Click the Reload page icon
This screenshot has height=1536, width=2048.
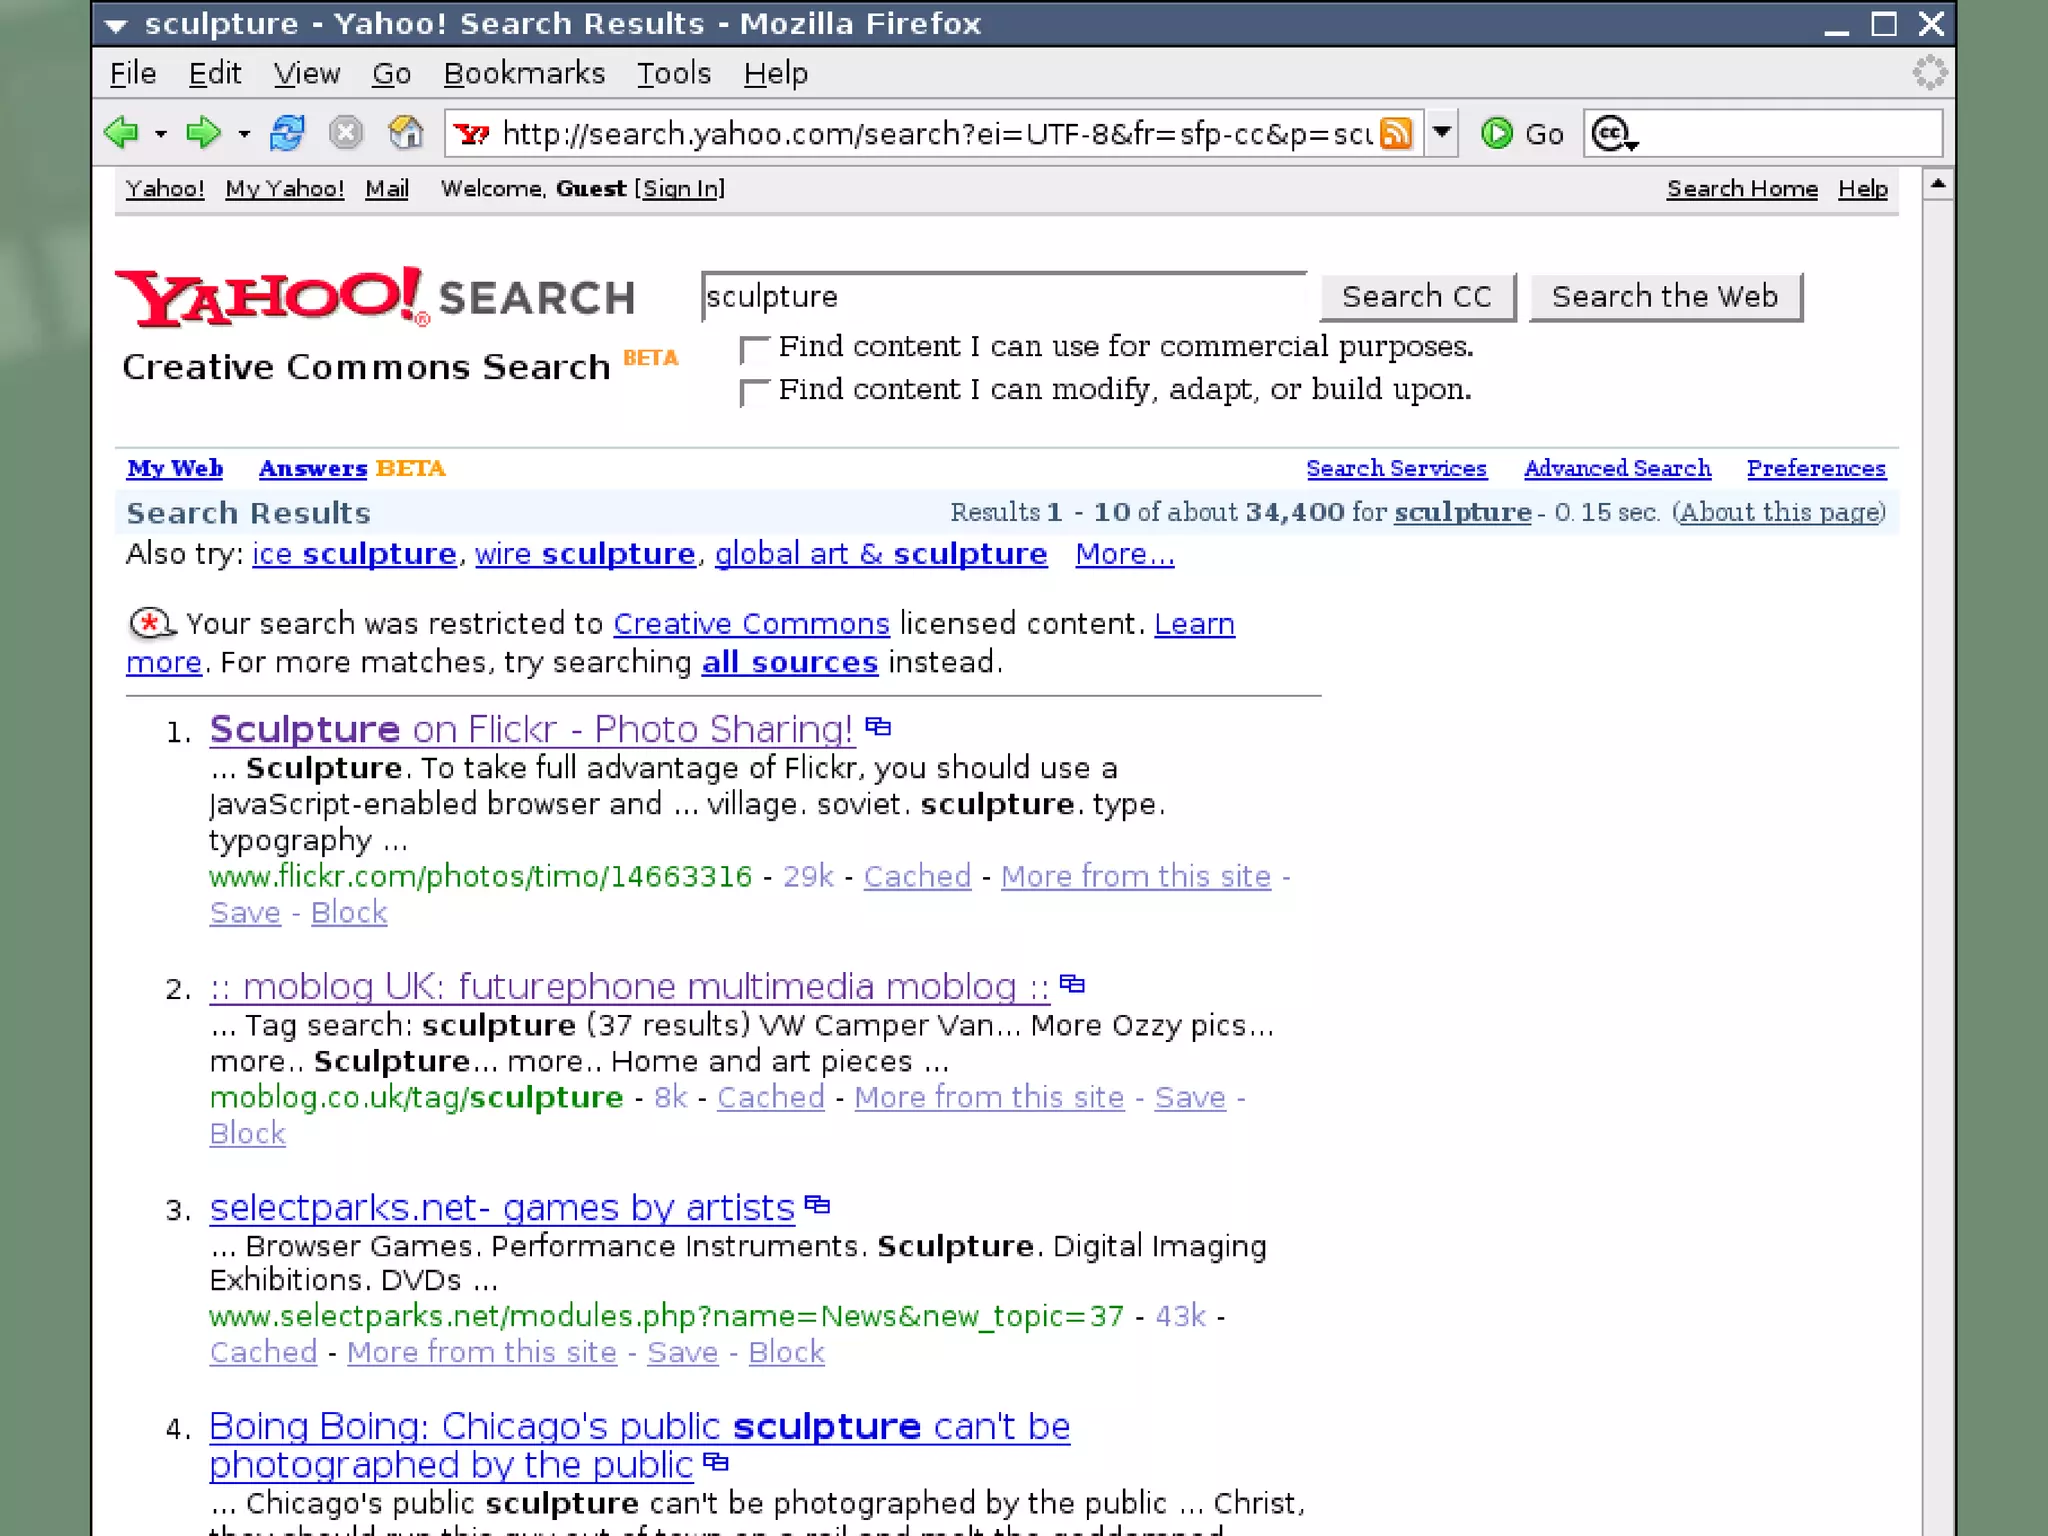[287, 133]
